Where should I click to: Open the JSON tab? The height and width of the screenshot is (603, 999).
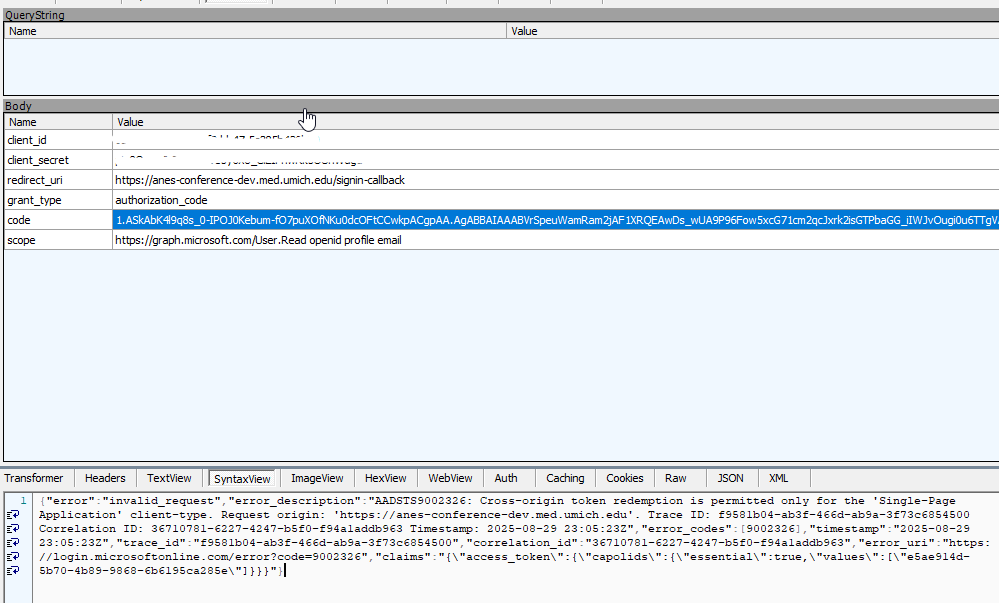(x=731, y=478)
